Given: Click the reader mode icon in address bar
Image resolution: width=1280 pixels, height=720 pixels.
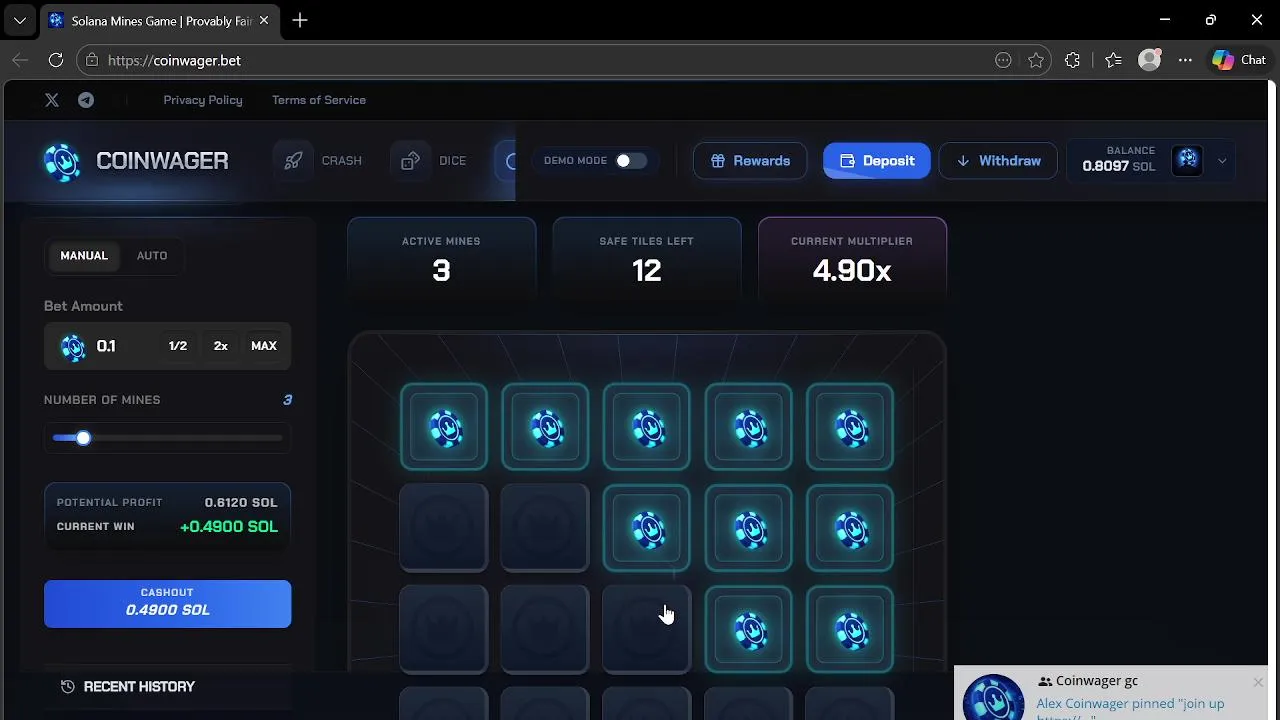Looking at the screenshot, I should tap(1003, 60).
